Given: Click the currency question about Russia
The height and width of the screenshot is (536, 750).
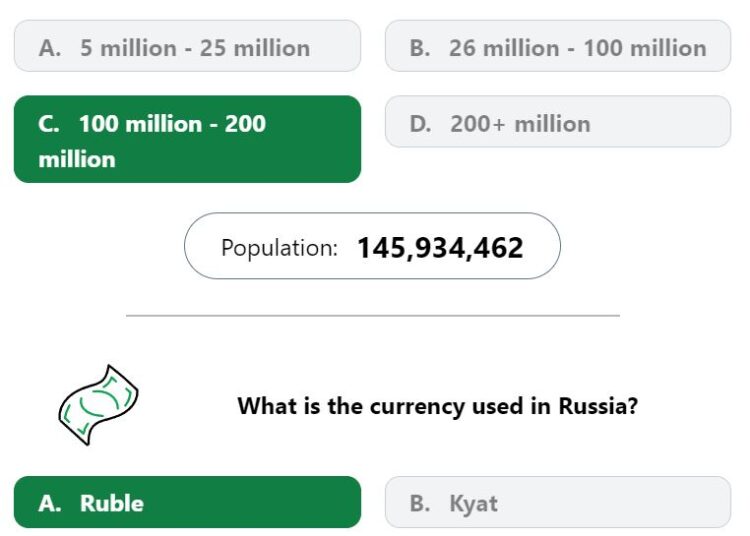Looking at the screenshot, I should pos(438,406).
